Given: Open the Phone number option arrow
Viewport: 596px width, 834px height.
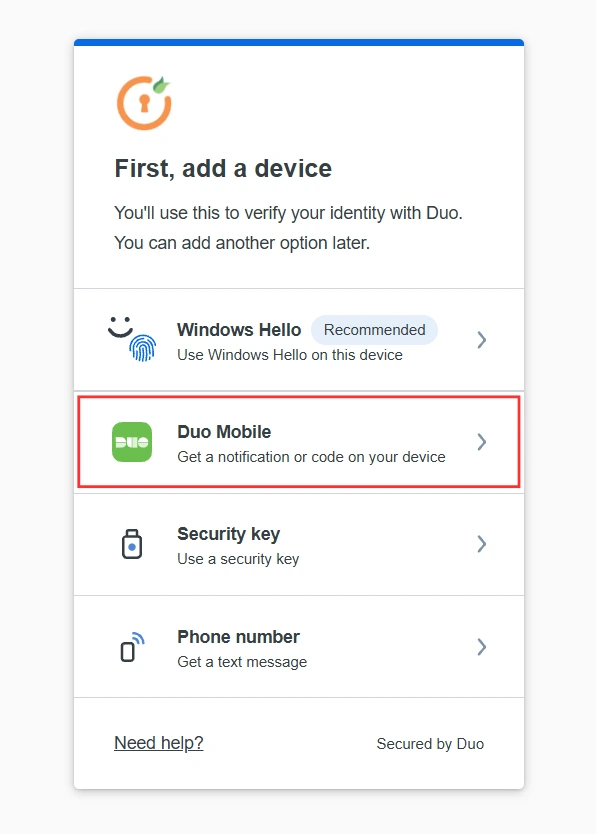Looking at the screenshot, I should [481, 646].
